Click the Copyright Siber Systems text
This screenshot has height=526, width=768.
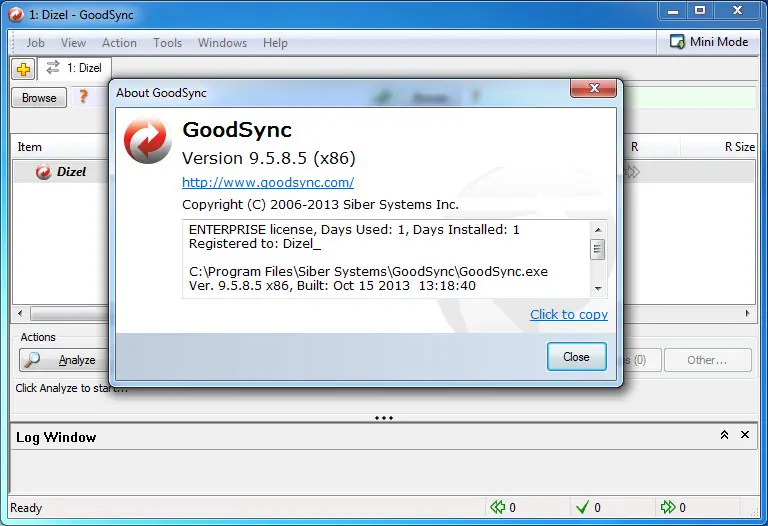(x=320, y=204)
